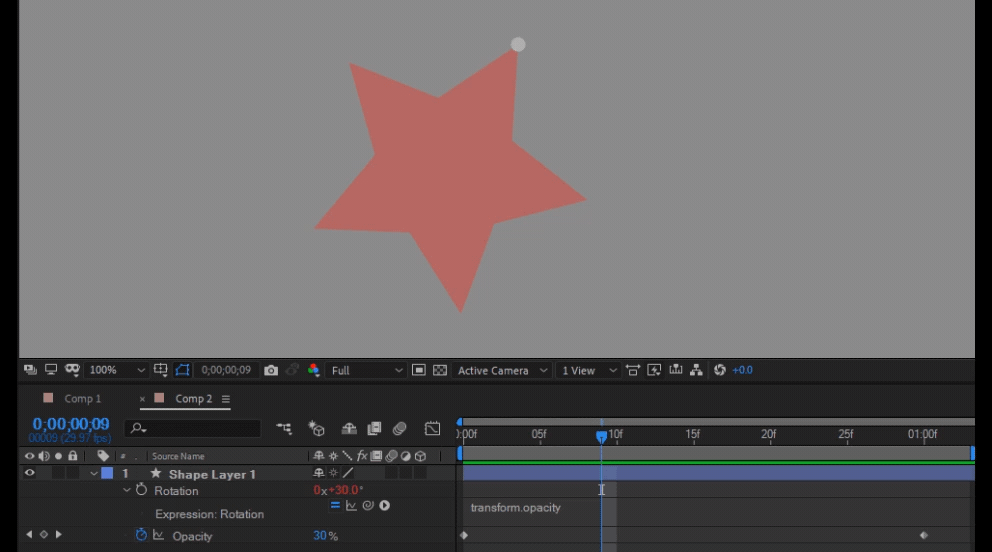
Task: Hide Shape Layer 1 with the eye toggle
Action: [29, 473]
